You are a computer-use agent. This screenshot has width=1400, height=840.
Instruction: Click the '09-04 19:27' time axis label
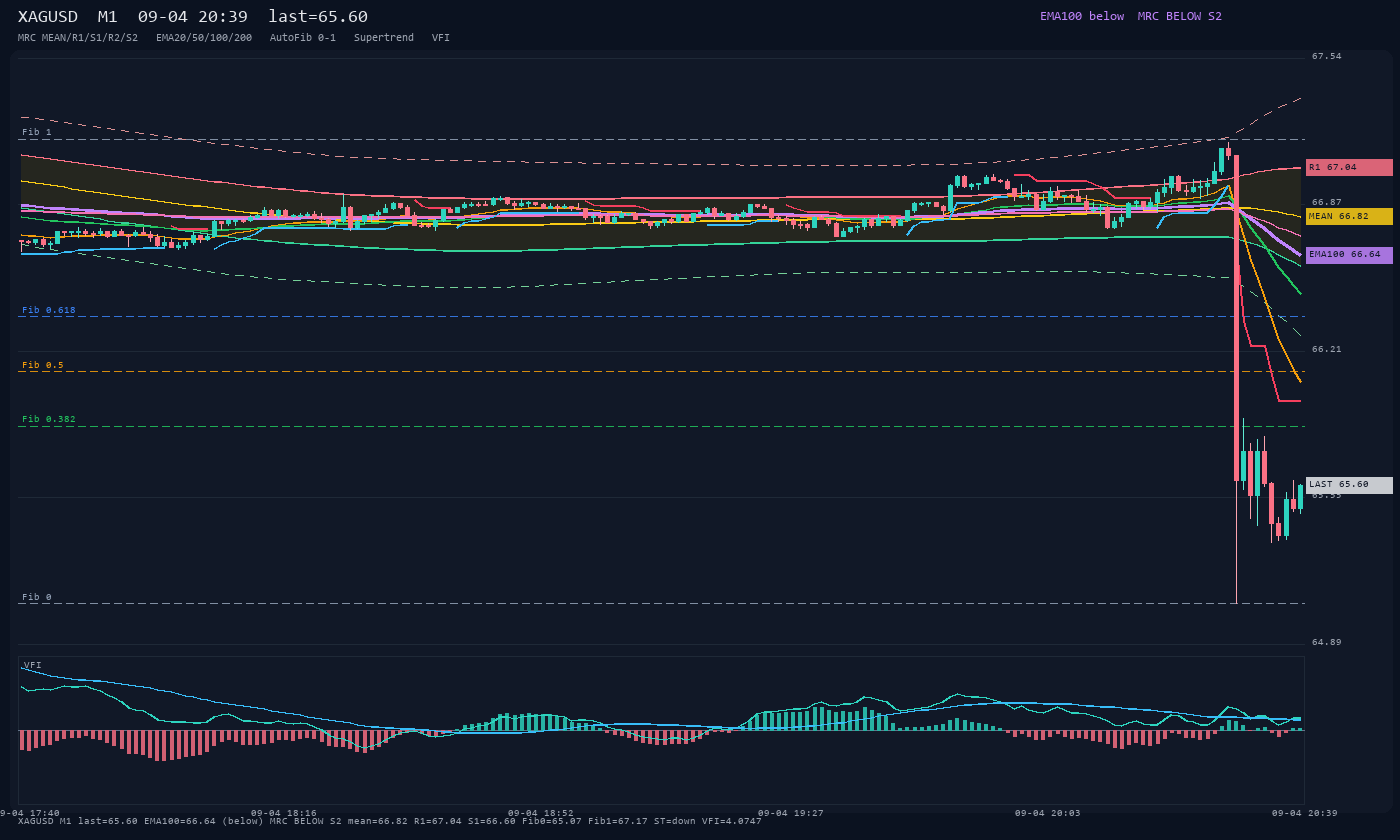tap(791, 813)
